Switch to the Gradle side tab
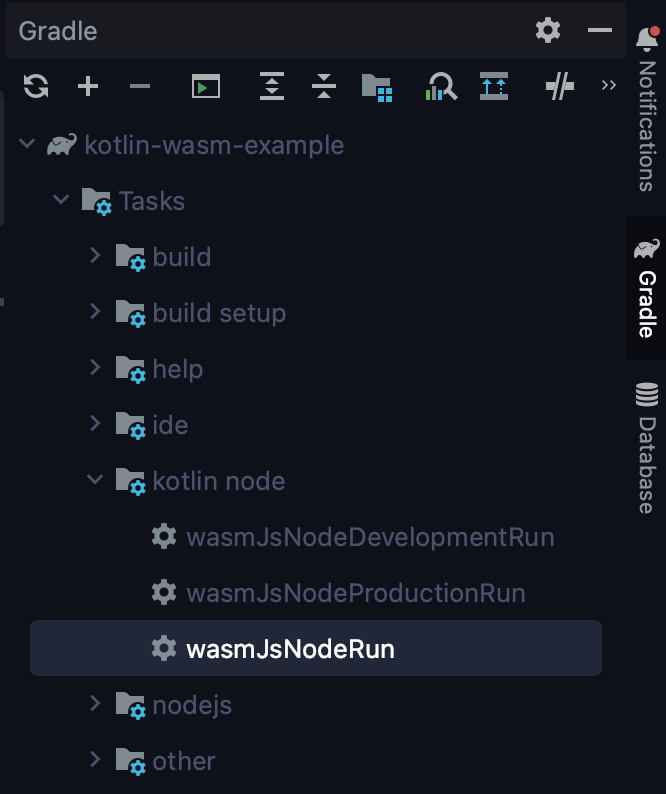Image resolution: width=666 pixels, height=794 pixels. (647, 288)
